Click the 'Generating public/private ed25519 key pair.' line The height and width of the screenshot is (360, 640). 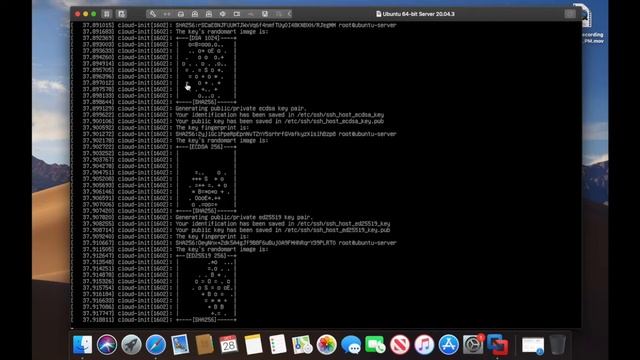click(x=244, y=217)
